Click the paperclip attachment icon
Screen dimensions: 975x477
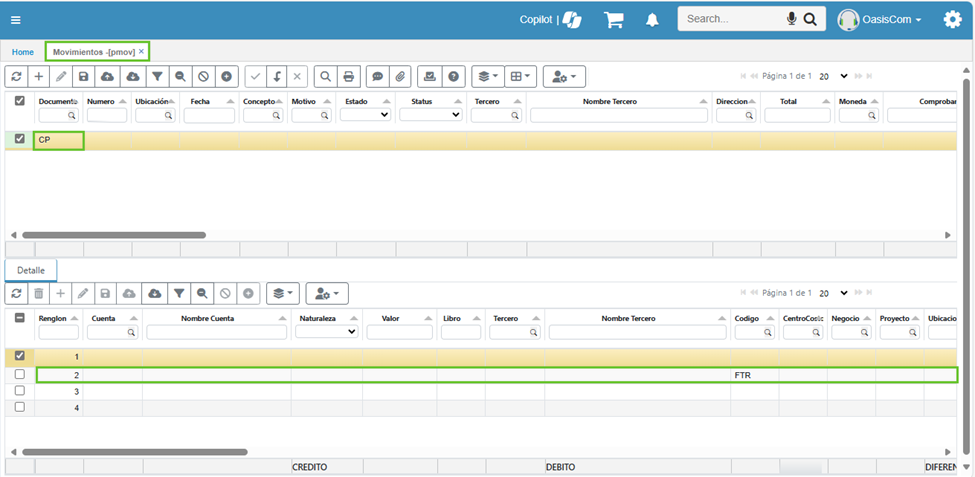(x=400, y=76)
